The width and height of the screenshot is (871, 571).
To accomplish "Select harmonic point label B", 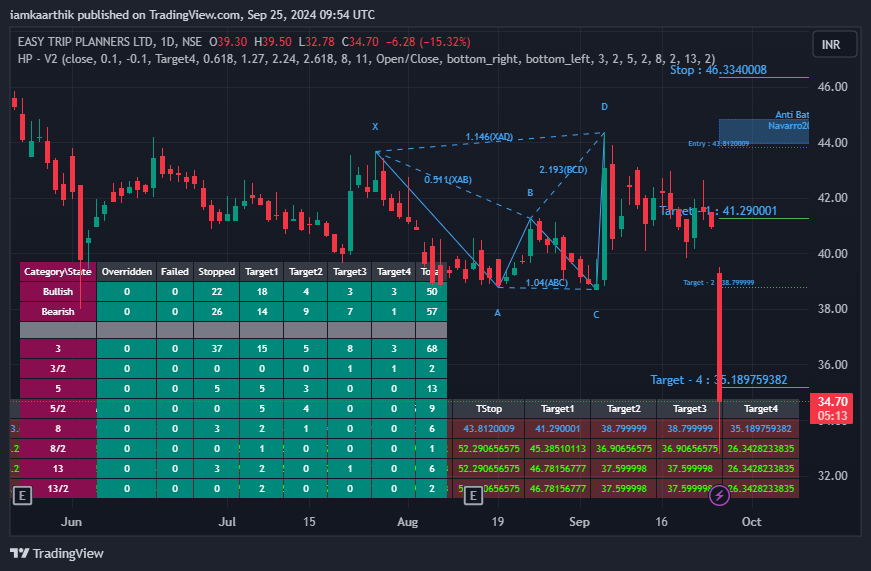I will click(x=530, y=193).
